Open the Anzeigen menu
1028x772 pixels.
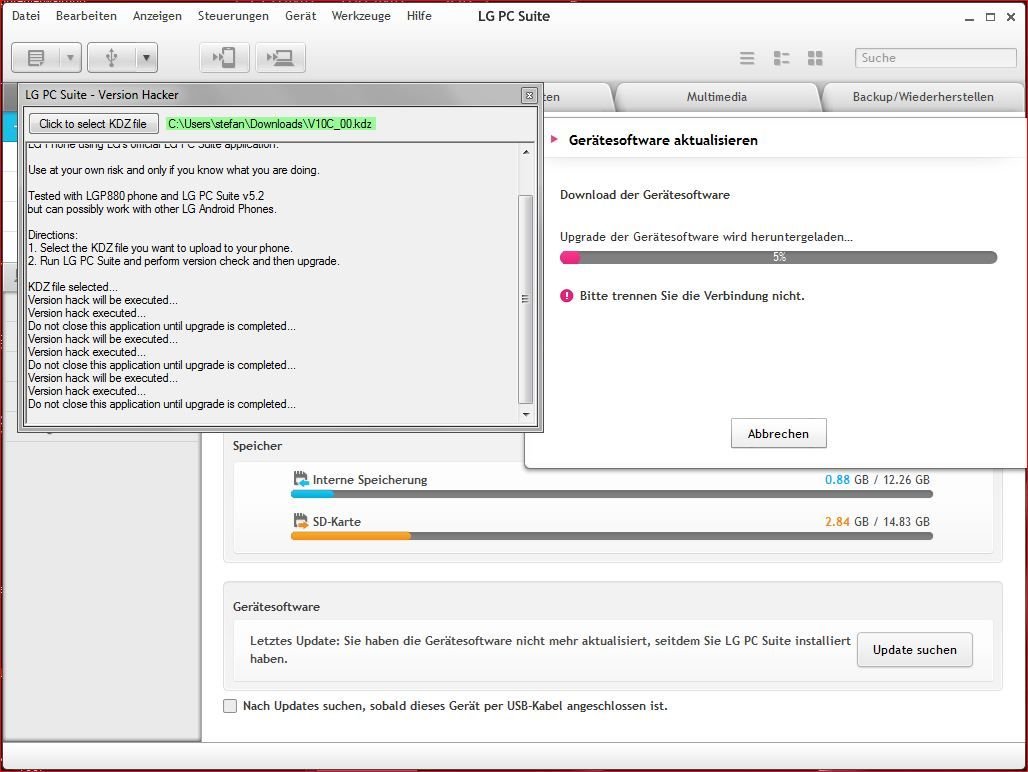click(157, 16)
